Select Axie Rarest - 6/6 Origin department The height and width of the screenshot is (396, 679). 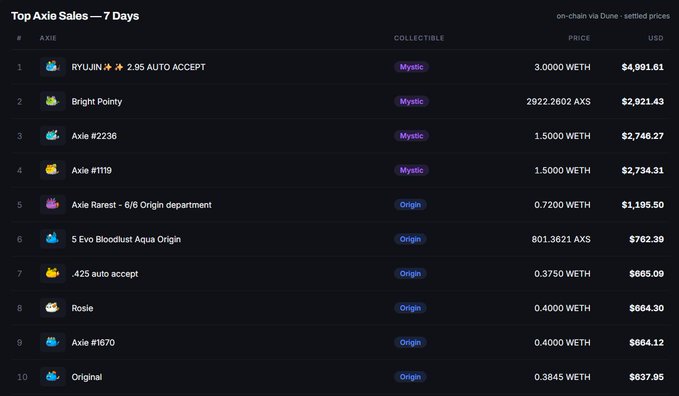[142, 205]
